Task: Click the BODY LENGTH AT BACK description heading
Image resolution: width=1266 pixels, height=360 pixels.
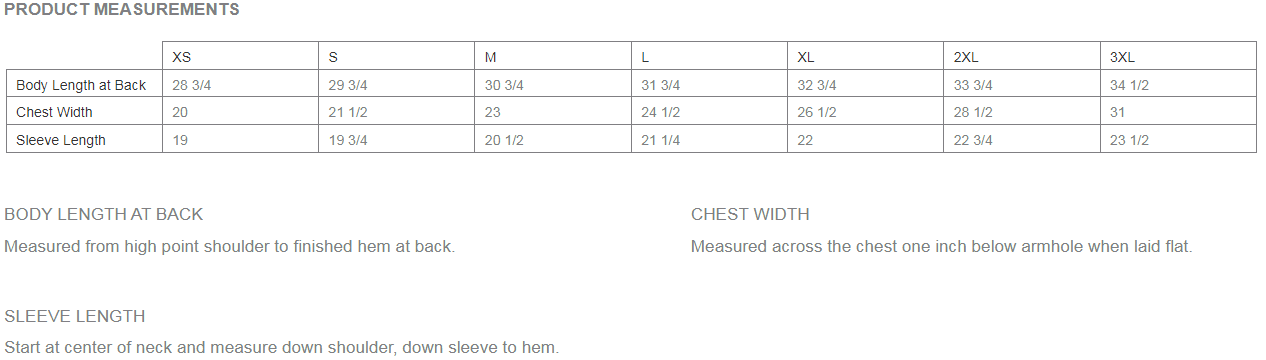Action: [104, 214]
